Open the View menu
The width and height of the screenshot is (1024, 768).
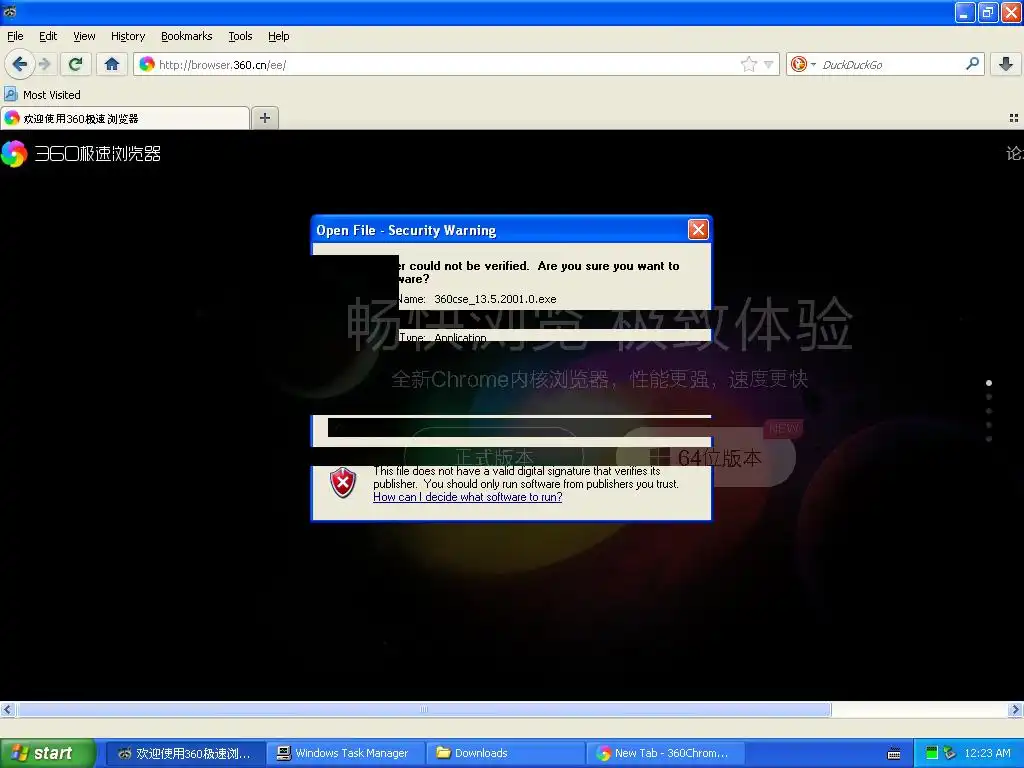[x=84, y=36]
